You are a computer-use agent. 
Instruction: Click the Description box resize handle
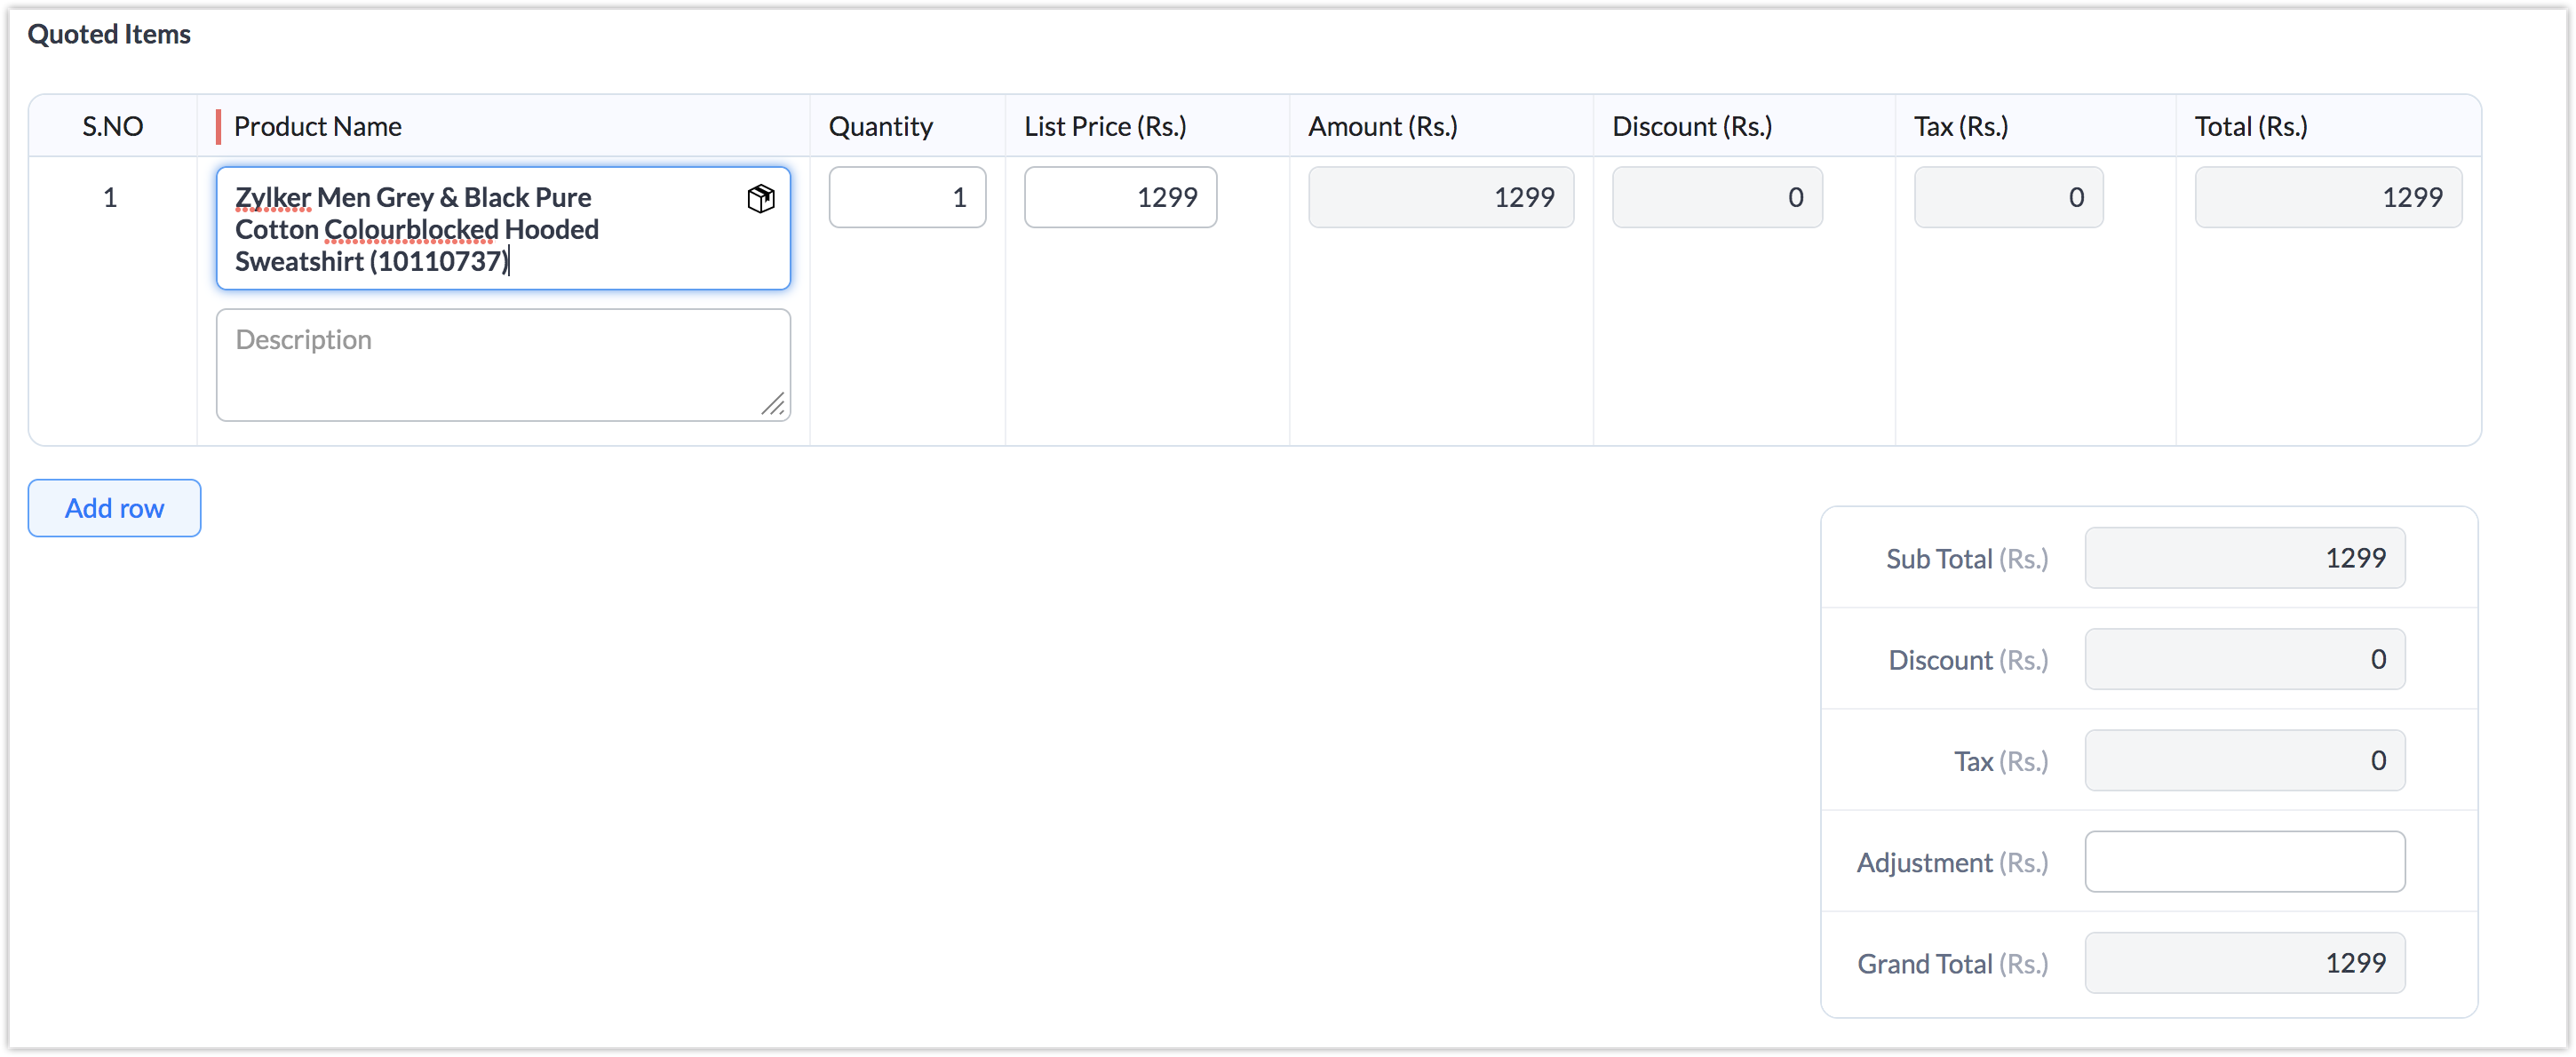[x=773, y=404]
